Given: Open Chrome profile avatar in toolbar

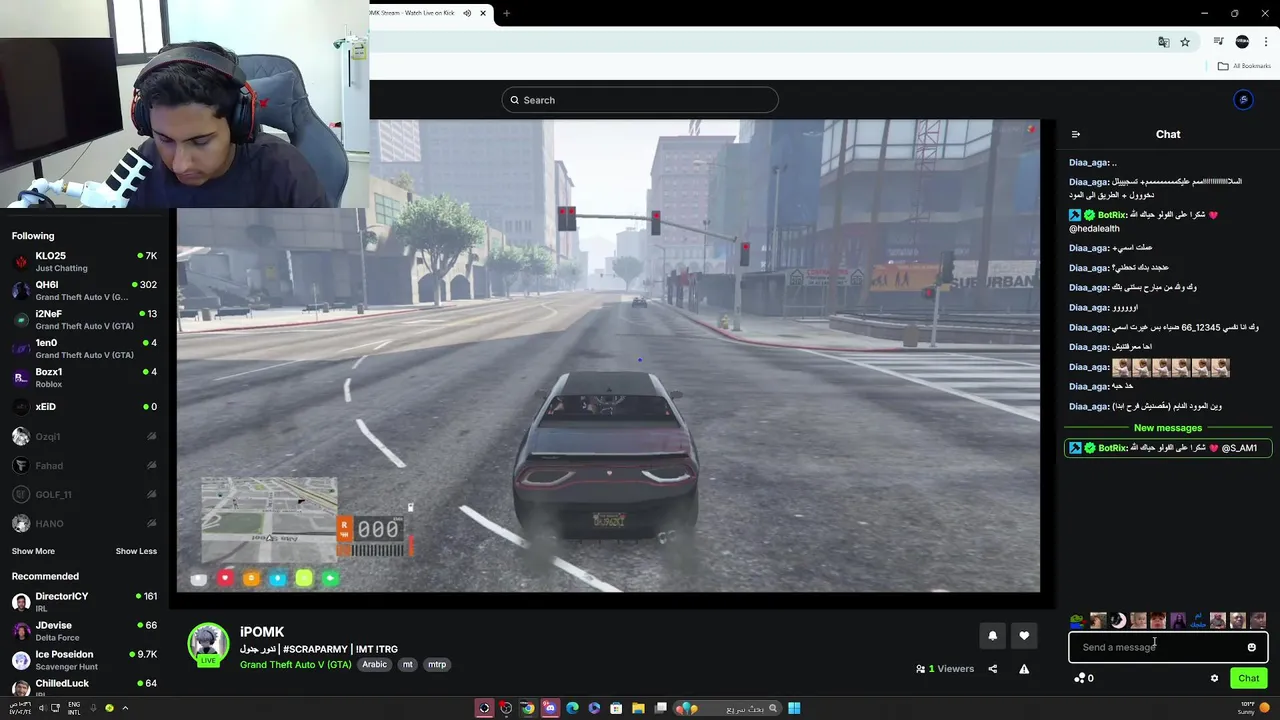Looking at the screenshot, I should (x=1242, y=42).
